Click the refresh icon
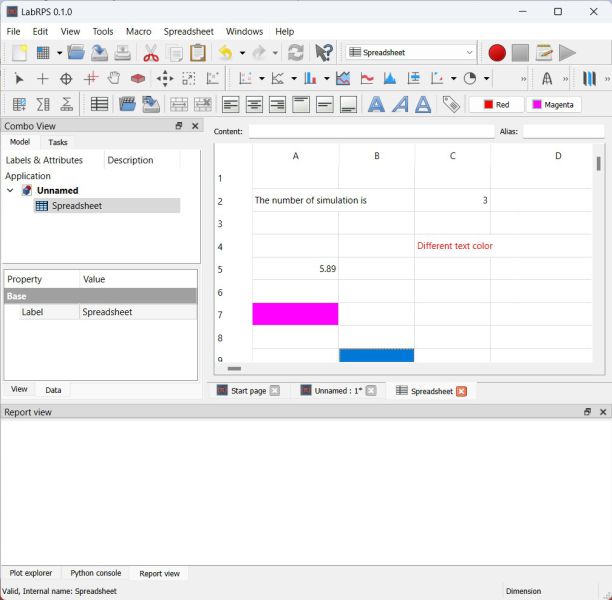612x600 pixels. [x=295, y=53]
